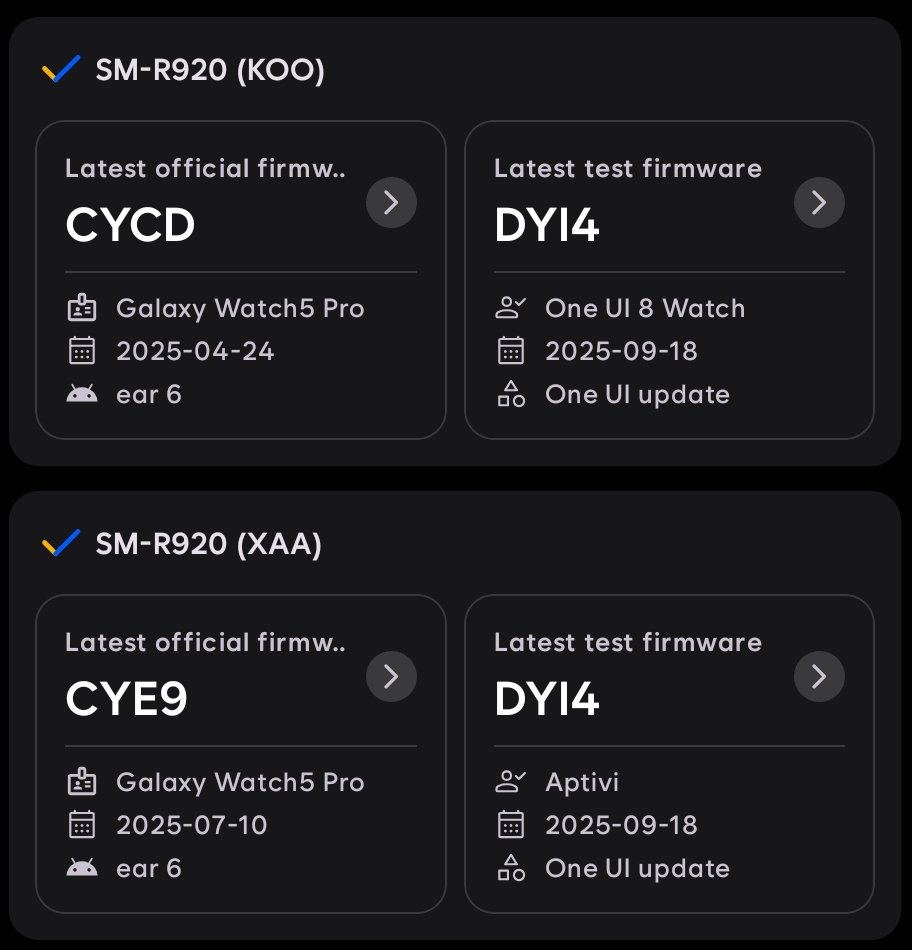Click calendar icon in KOO test firmware card
The image size is (912, 950).
(x=511, y=351)
